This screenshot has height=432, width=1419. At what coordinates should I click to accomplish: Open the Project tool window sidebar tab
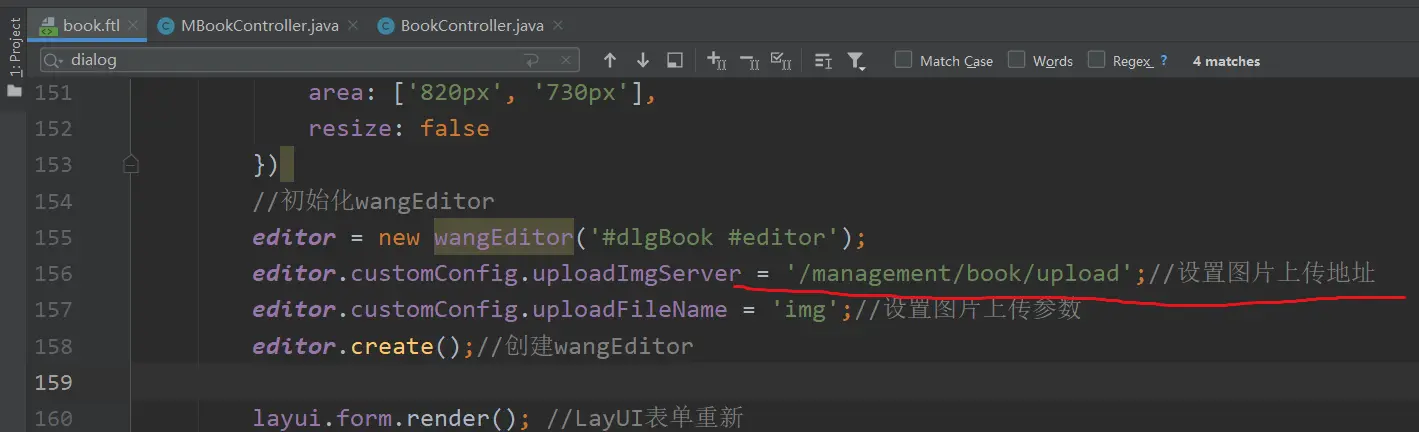point(14,47)
